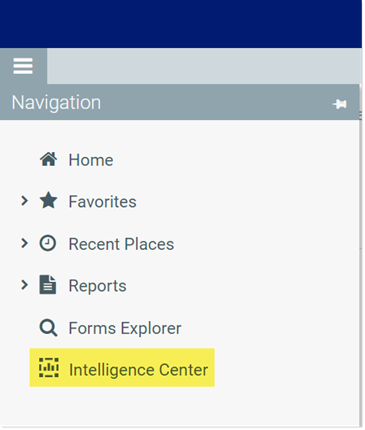Open Intelligence Center highlighted link
The image size is (365, 430).
tap(122, 368)
